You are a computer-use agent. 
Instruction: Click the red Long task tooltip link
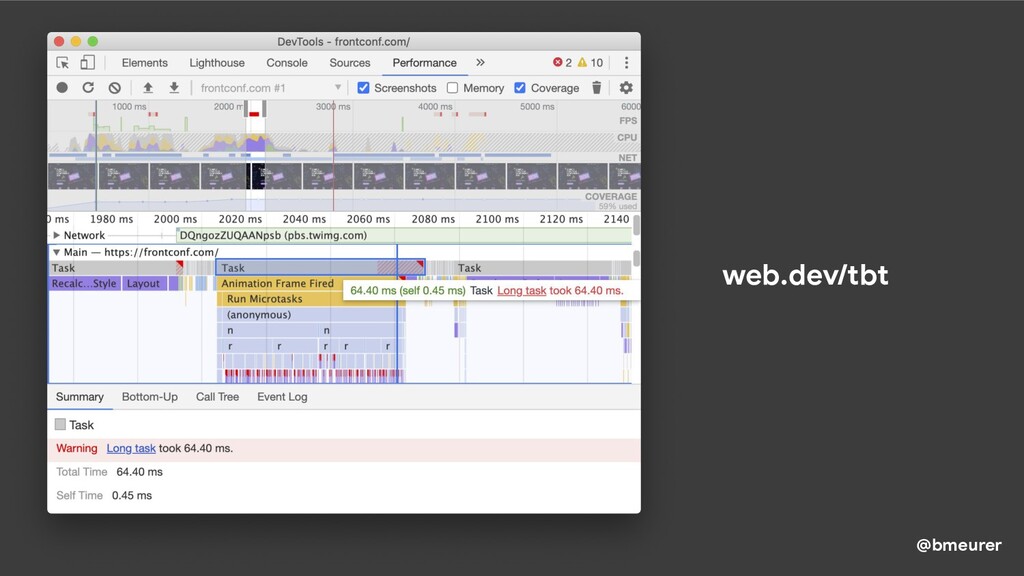point(521,291)
